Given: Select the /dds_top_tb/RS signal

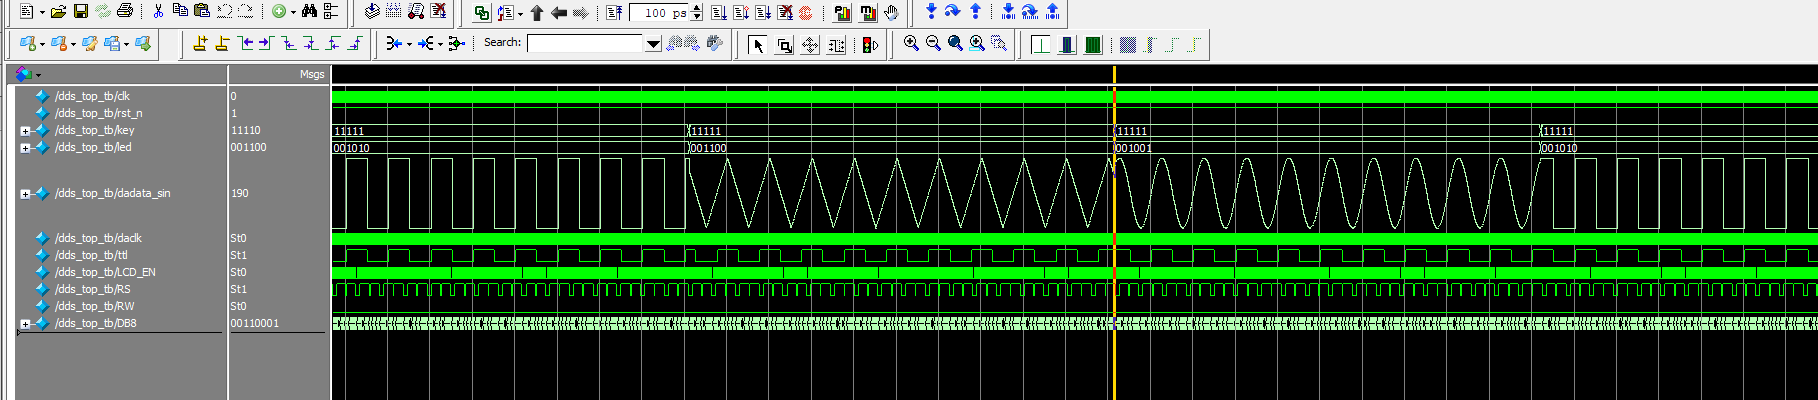Looking at the screenshot, I should click(92, 289).
